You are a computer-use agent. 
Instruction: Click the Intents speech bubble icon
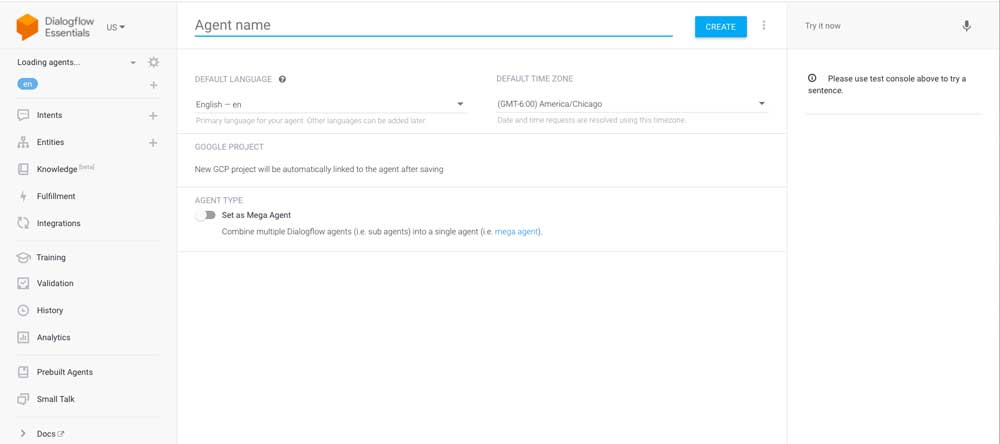[23, 115]
